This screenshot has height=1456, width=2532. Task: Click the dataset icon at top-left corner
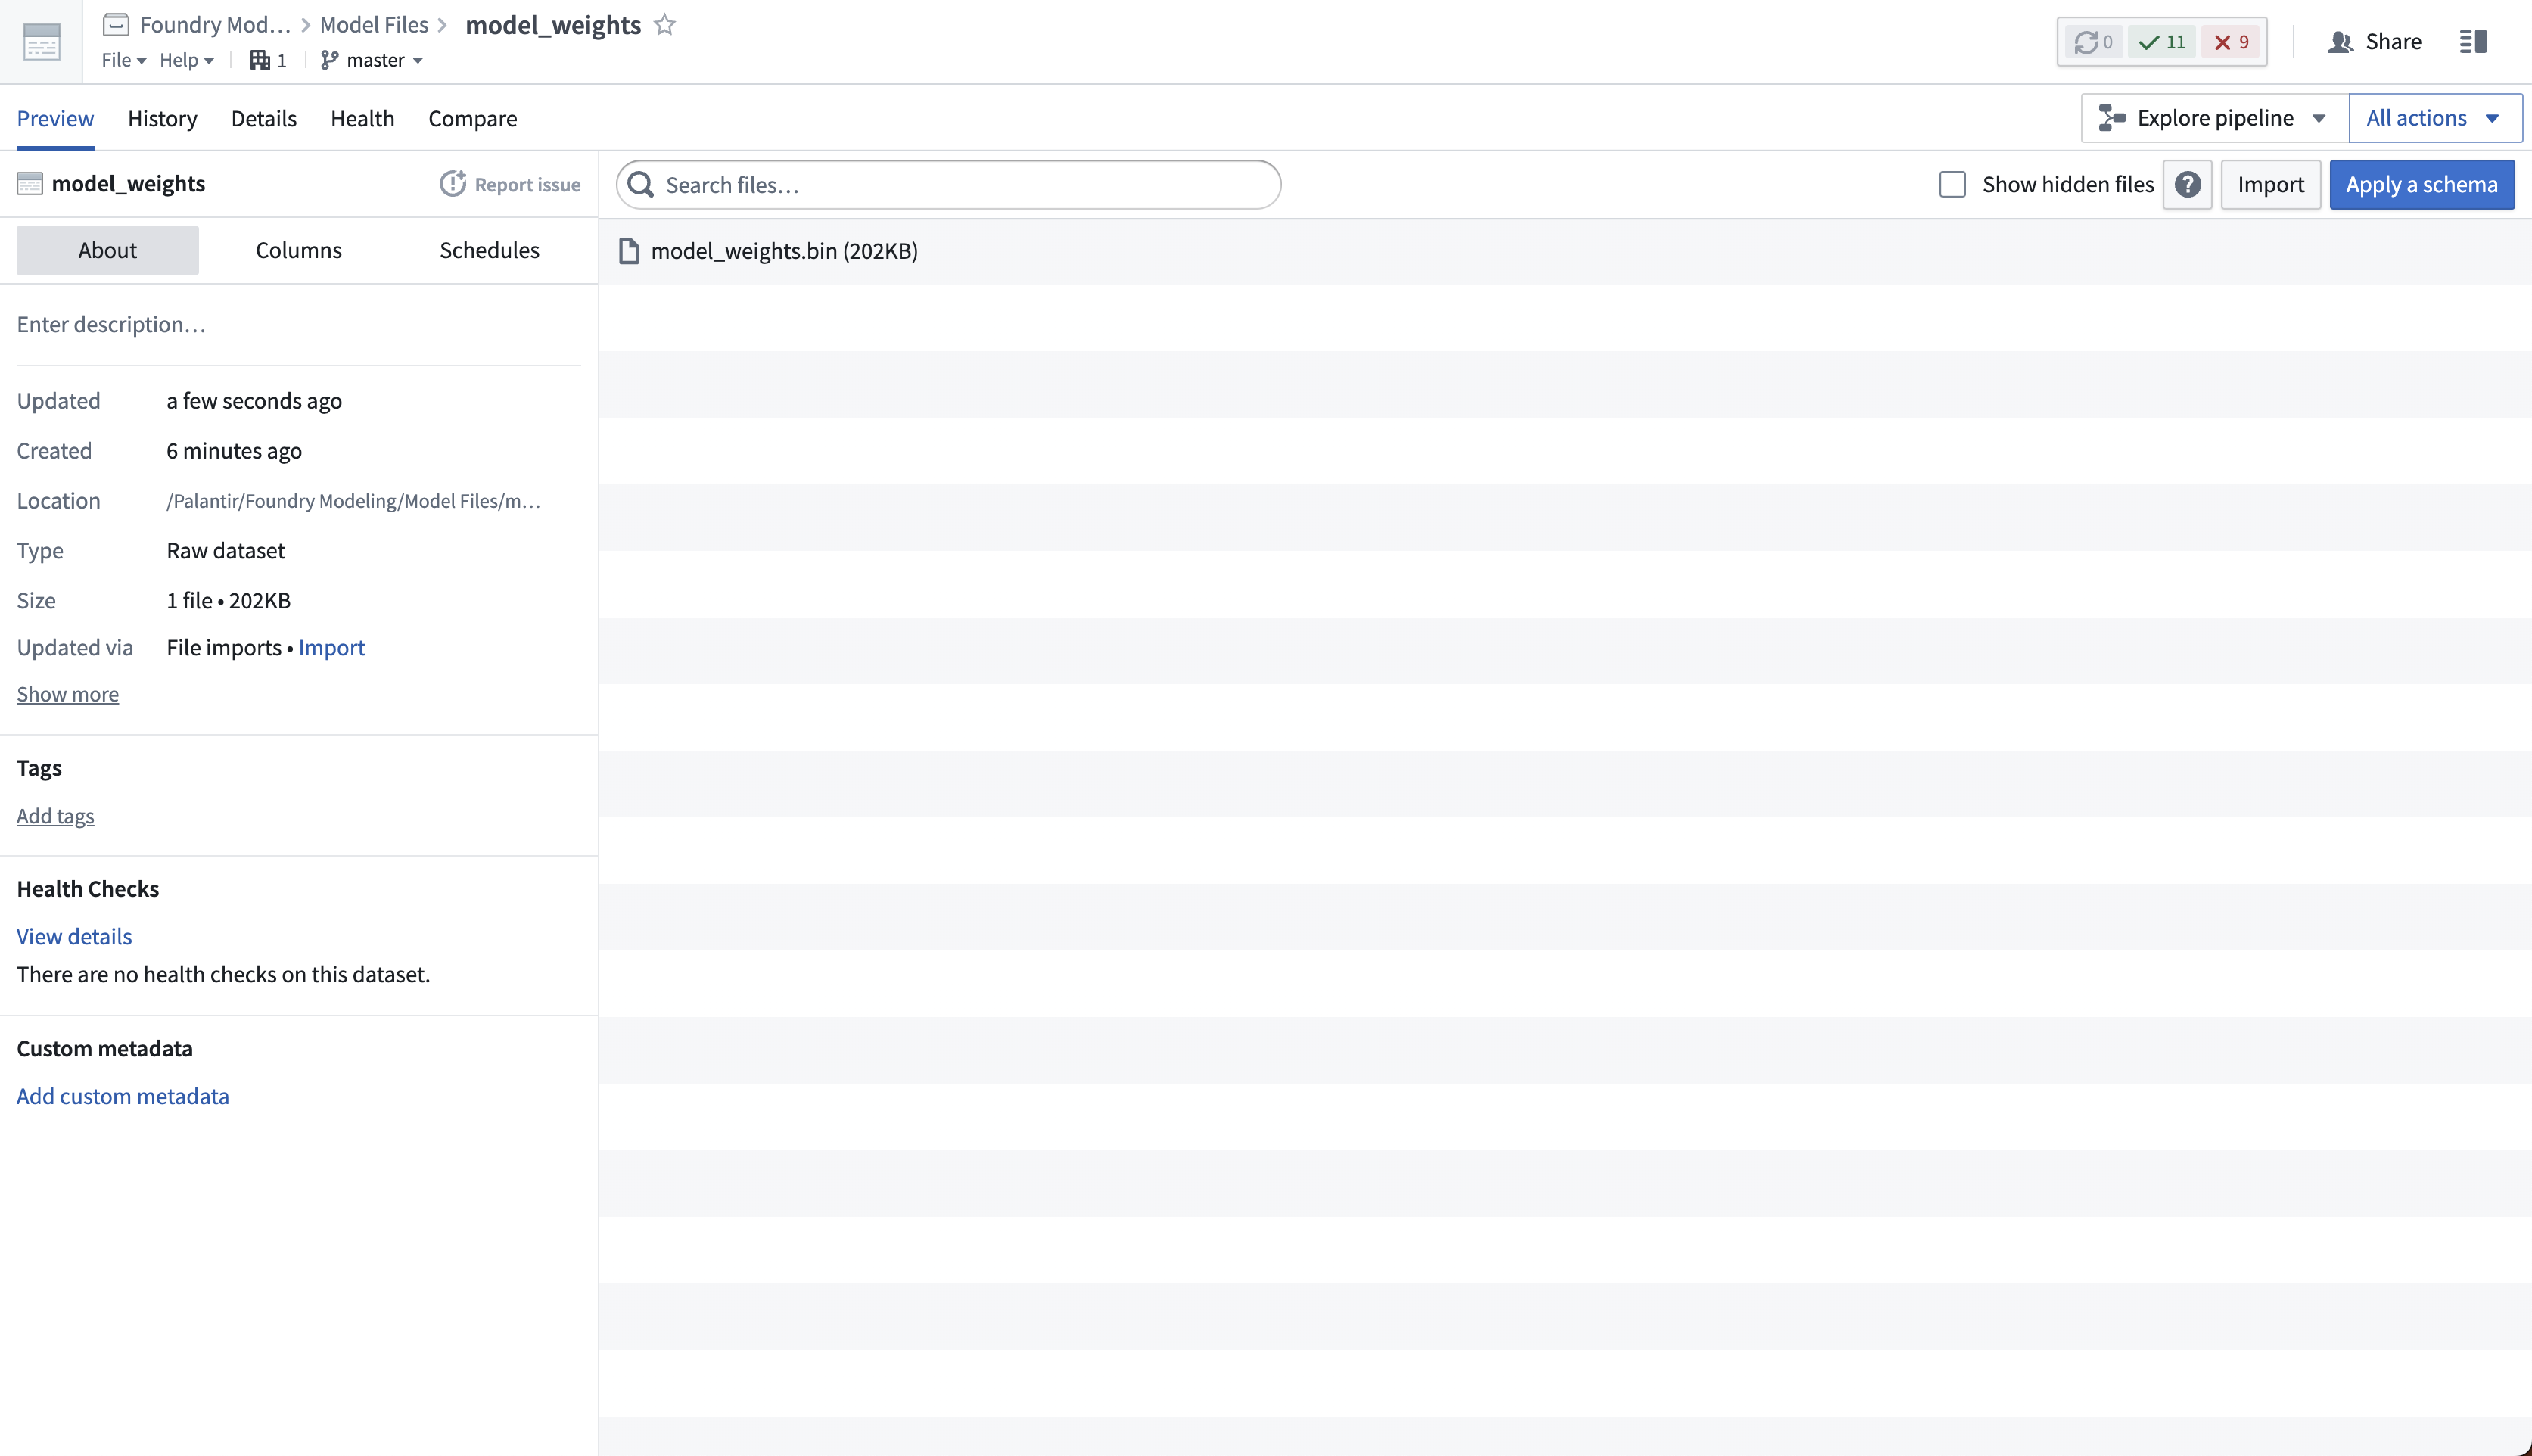[41, 42]
